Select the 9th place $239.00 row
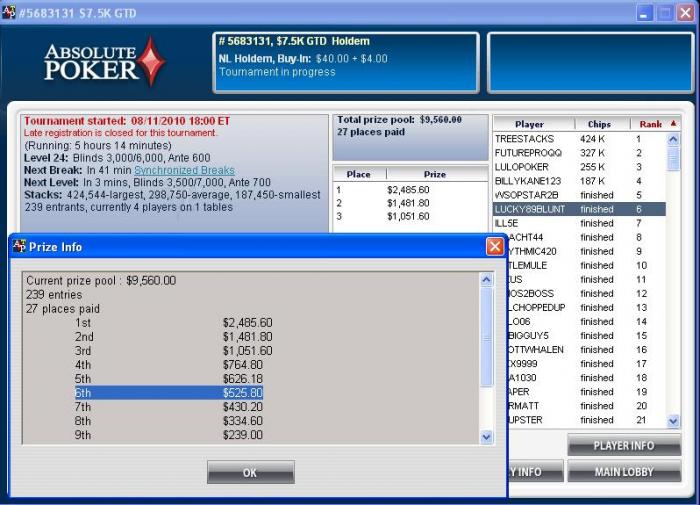 coord(169,435)
